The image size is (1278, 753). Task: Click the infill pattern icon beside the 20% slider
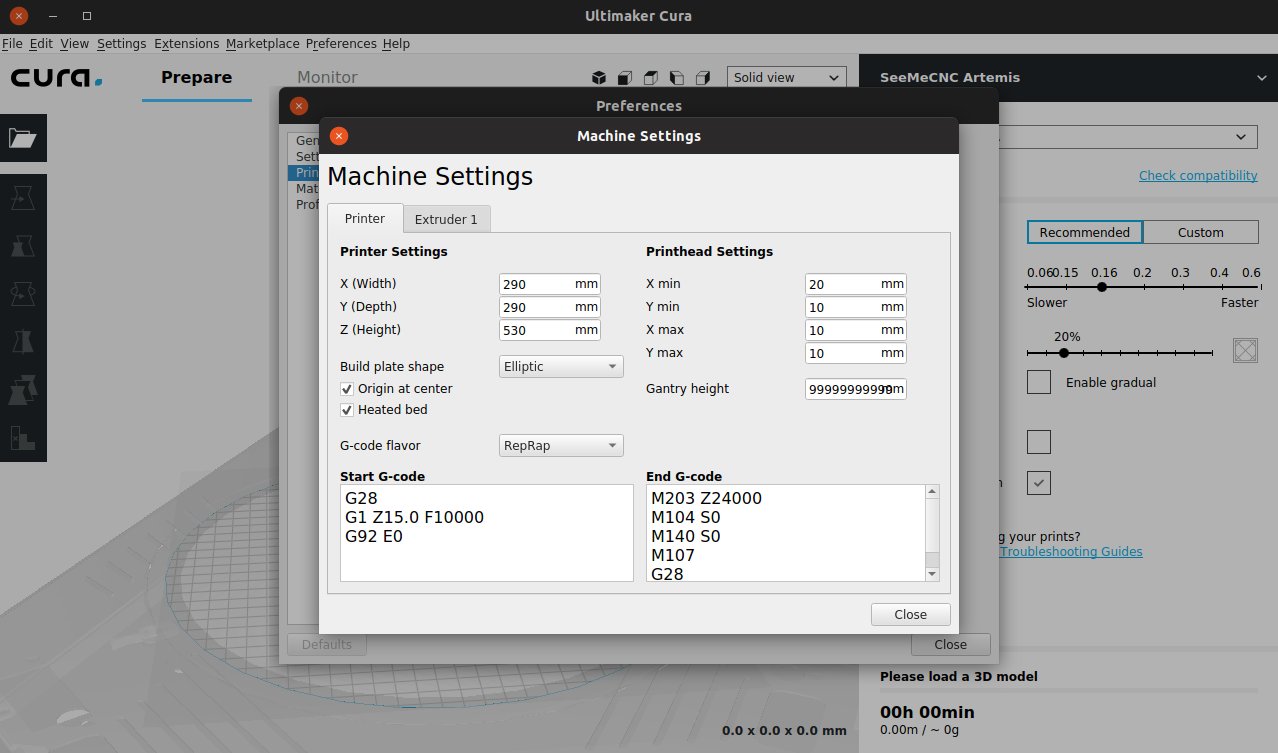pos(1245,350)
